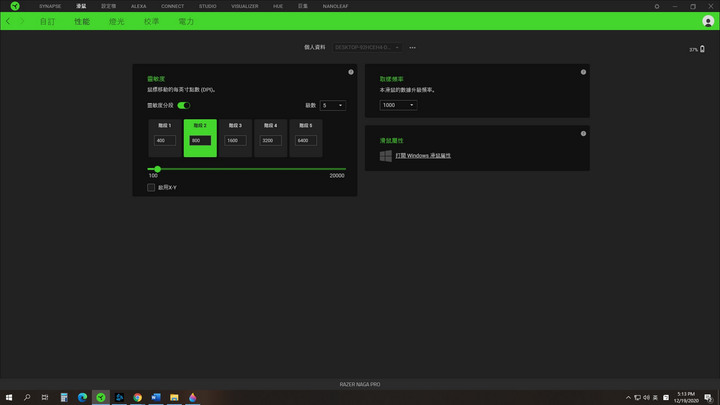Select DPI stage 5 with 6400
This screenshot has height=405, width=720.
click(x=306, y=138)
